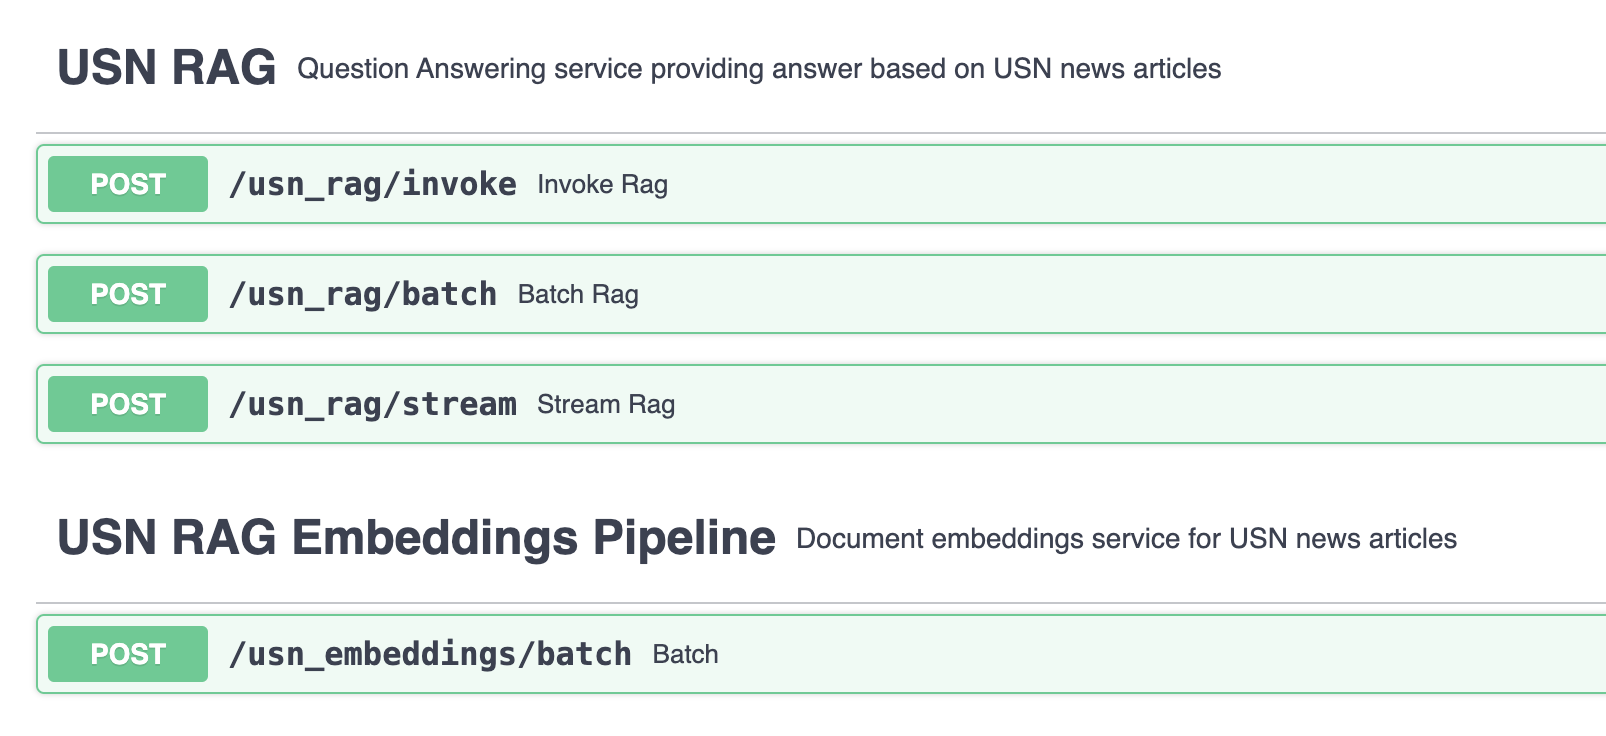This screenshot has height=736, width=1606.
Task: Expand the /usn_rag/stream endpoint row
Action: (x=1000, y=404)
